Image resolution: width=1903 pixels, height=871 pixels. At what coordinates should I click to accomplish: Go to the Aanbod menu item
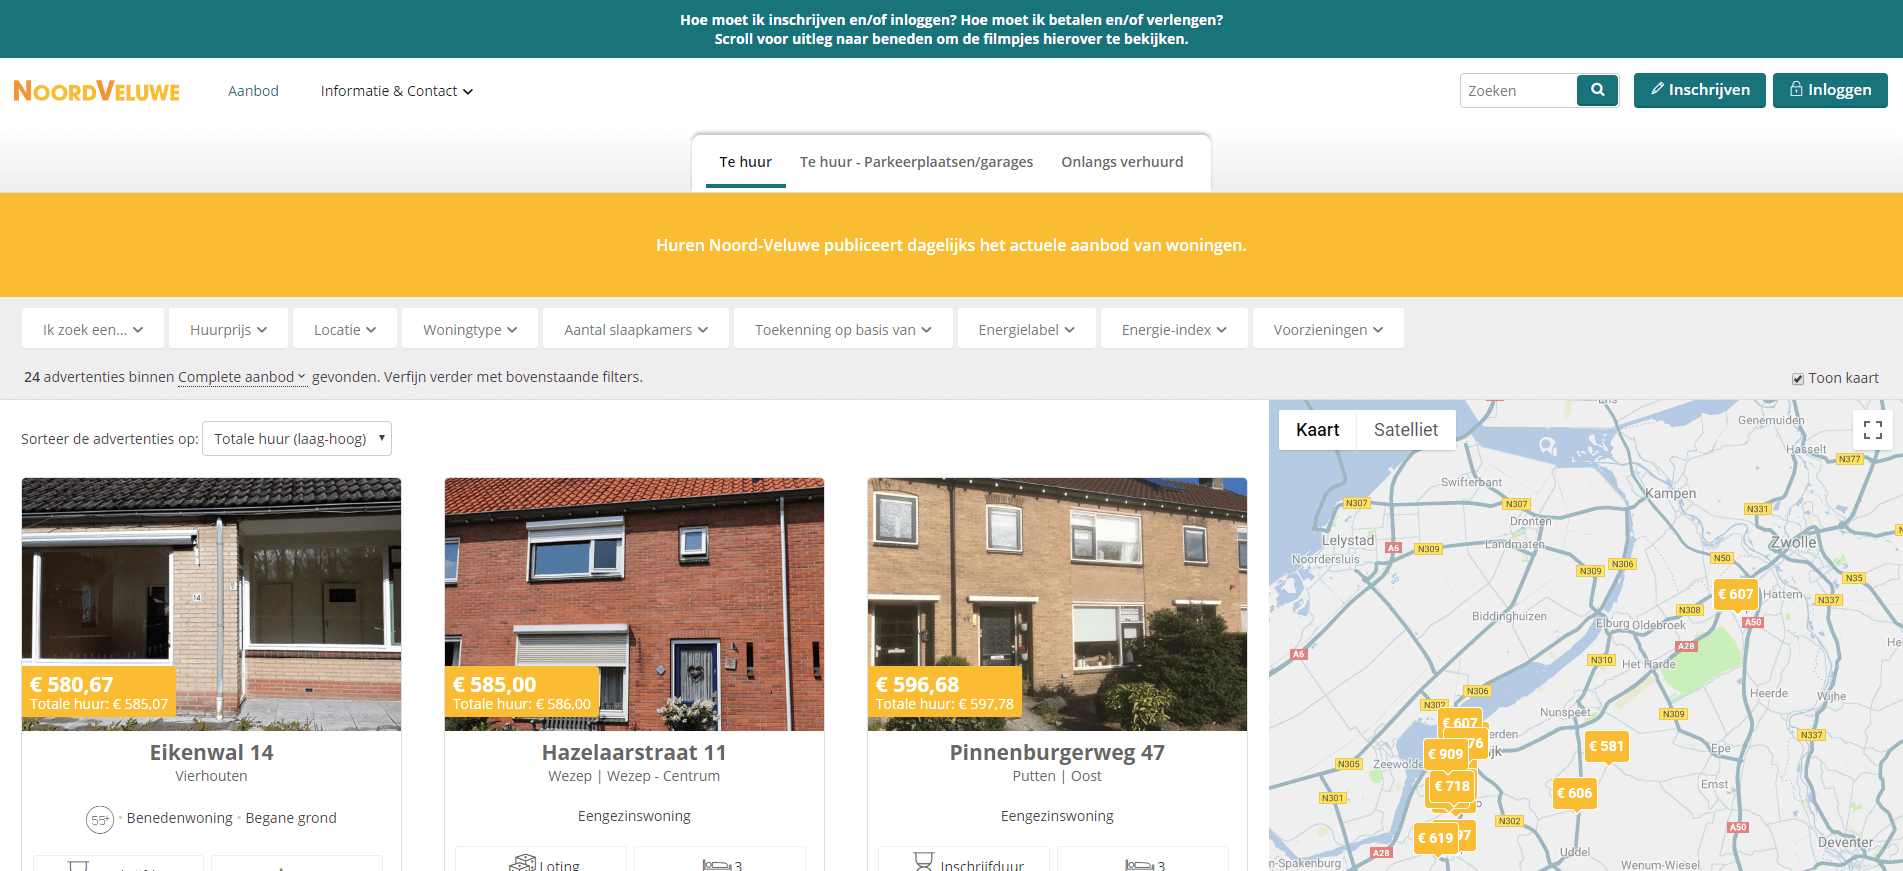click(x=253, y=91)
